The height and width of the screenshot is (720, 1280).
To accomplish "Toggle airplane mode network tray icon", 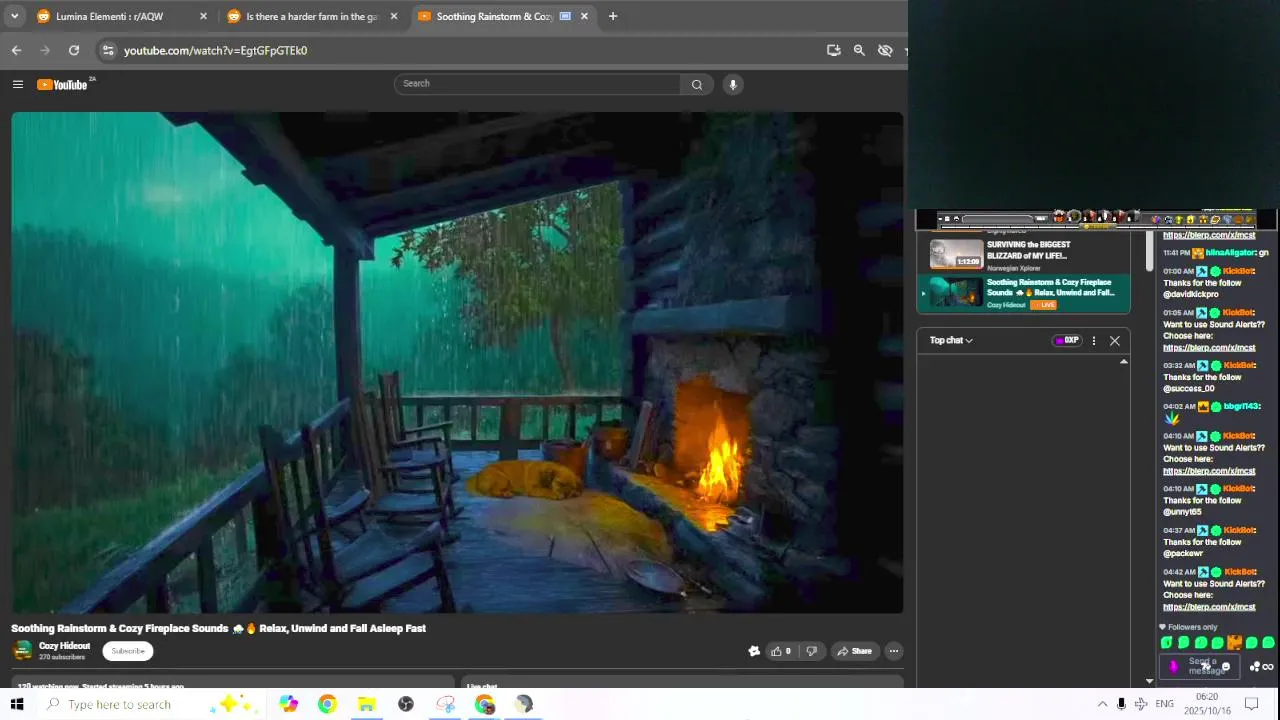I will [x=1141, y=704].
